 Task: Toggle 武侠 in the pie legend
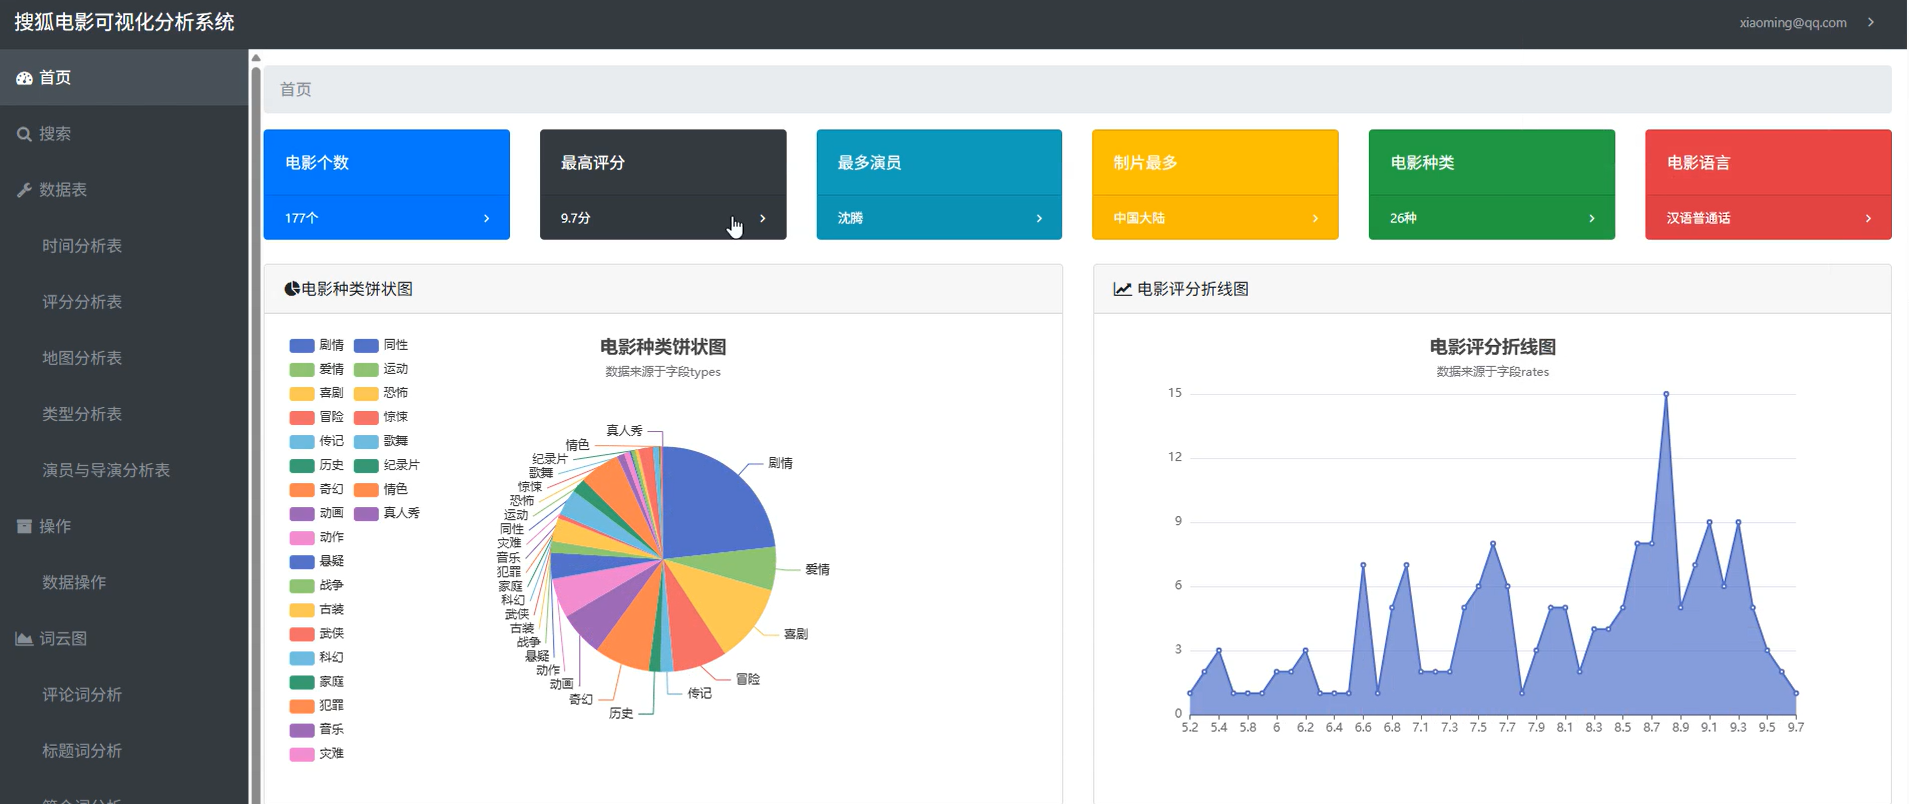(x=317, y=634)
